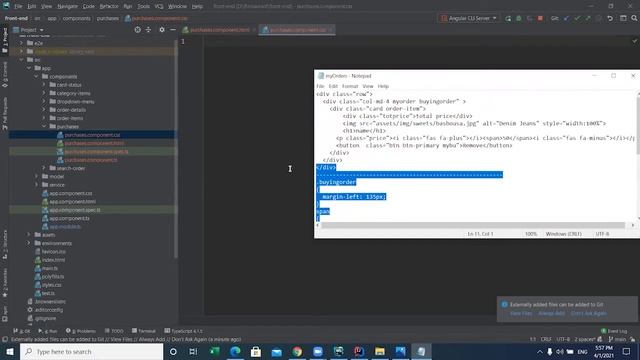Expand the e2e folder
640x360 pixels.
point(21,43)
